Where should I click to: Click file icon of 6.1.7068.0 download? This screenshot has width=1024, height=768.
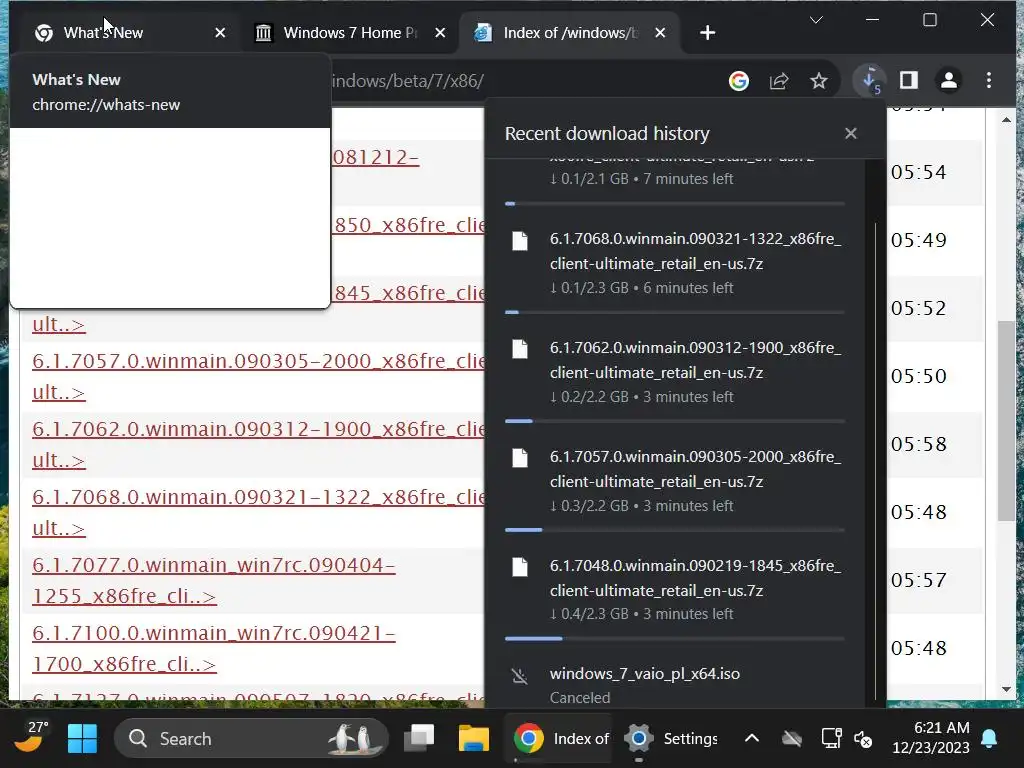(520, 240)
